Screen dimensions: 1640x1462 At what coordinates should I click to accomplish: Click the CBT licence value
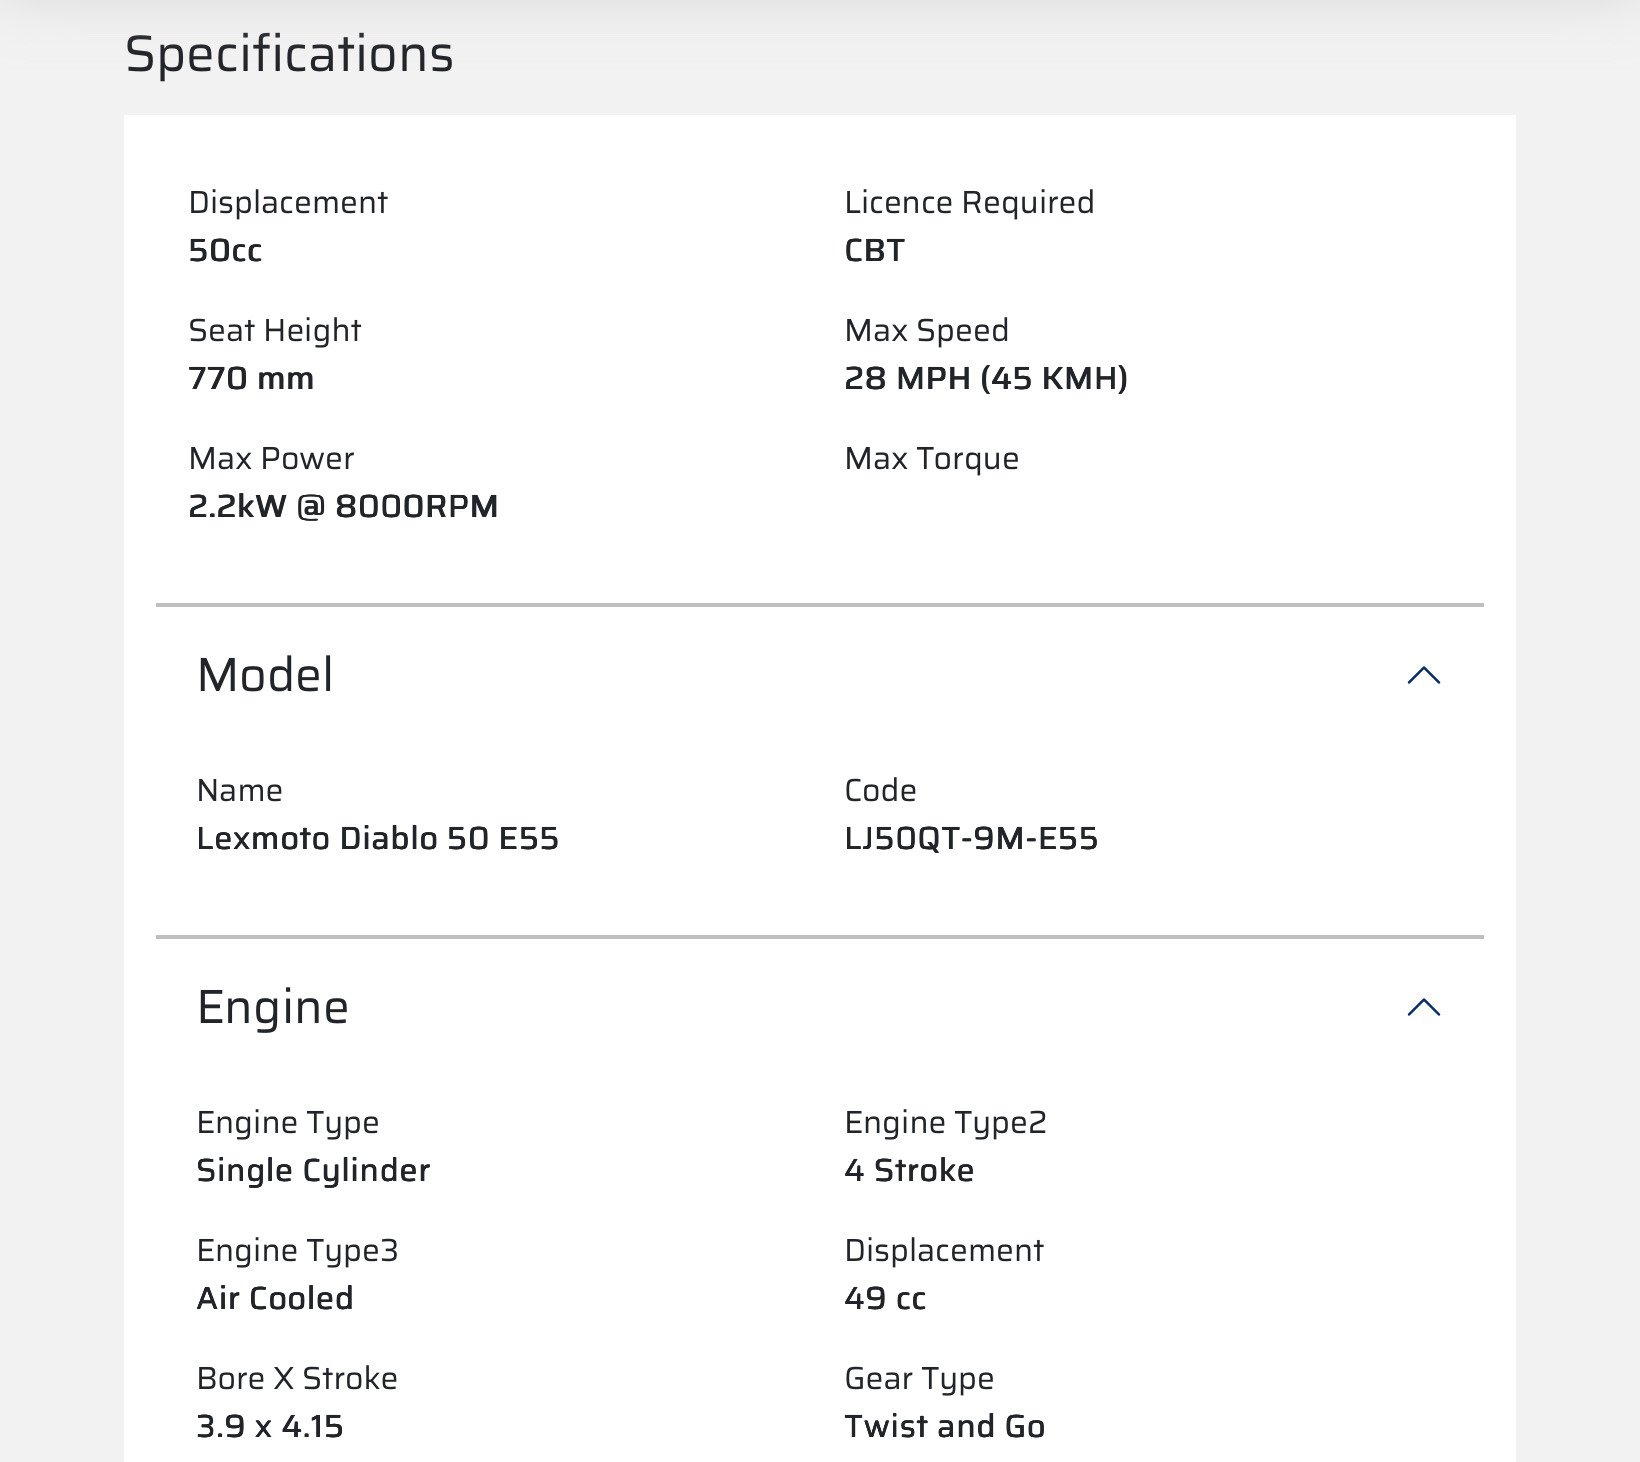874,250
